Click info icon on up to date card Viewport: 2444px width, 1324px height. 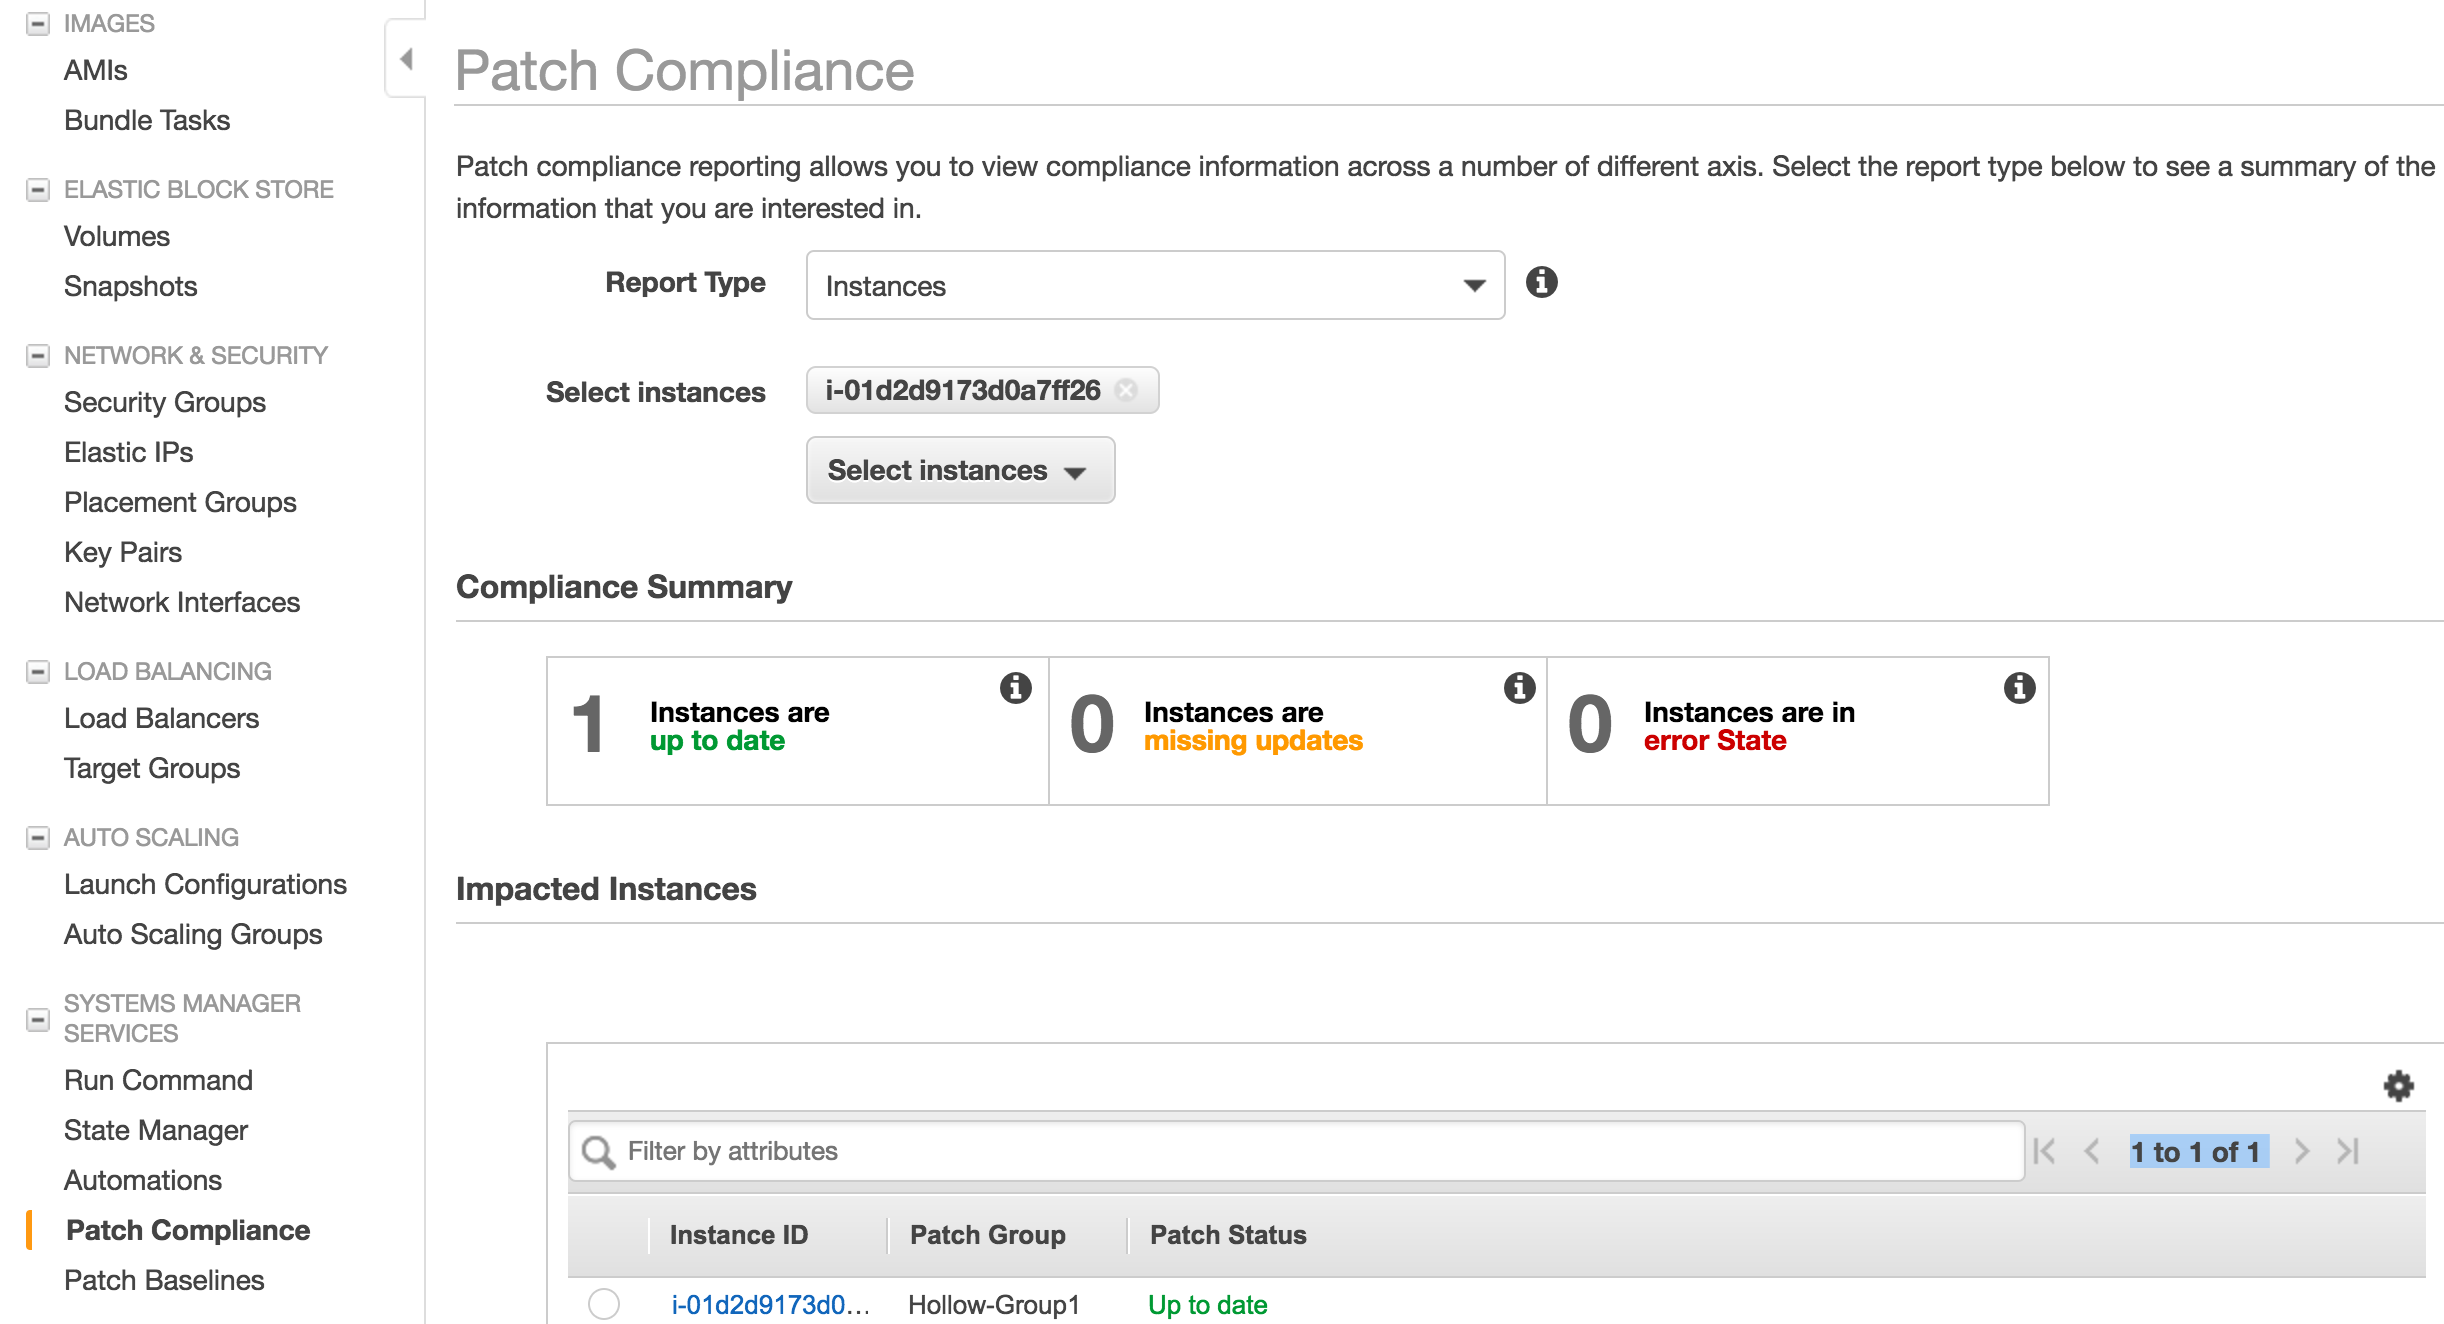1015,688
